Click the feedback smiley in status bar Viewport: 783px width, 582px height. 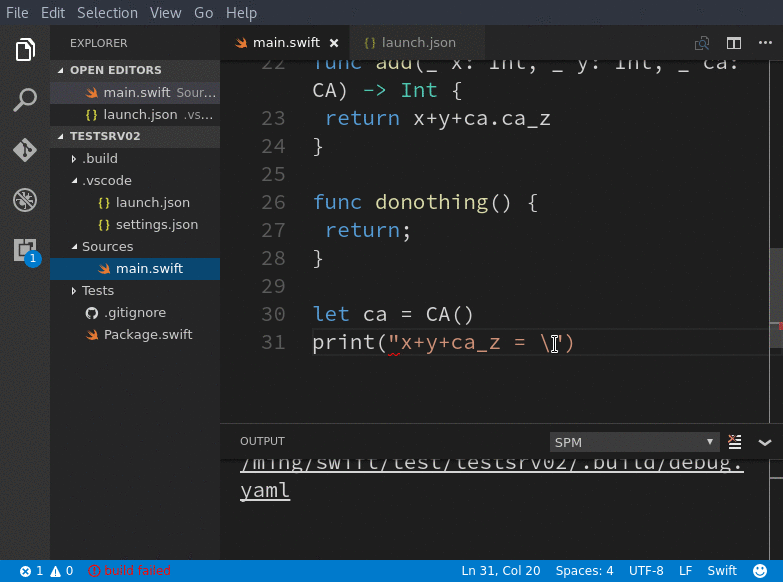click(760, 571)
